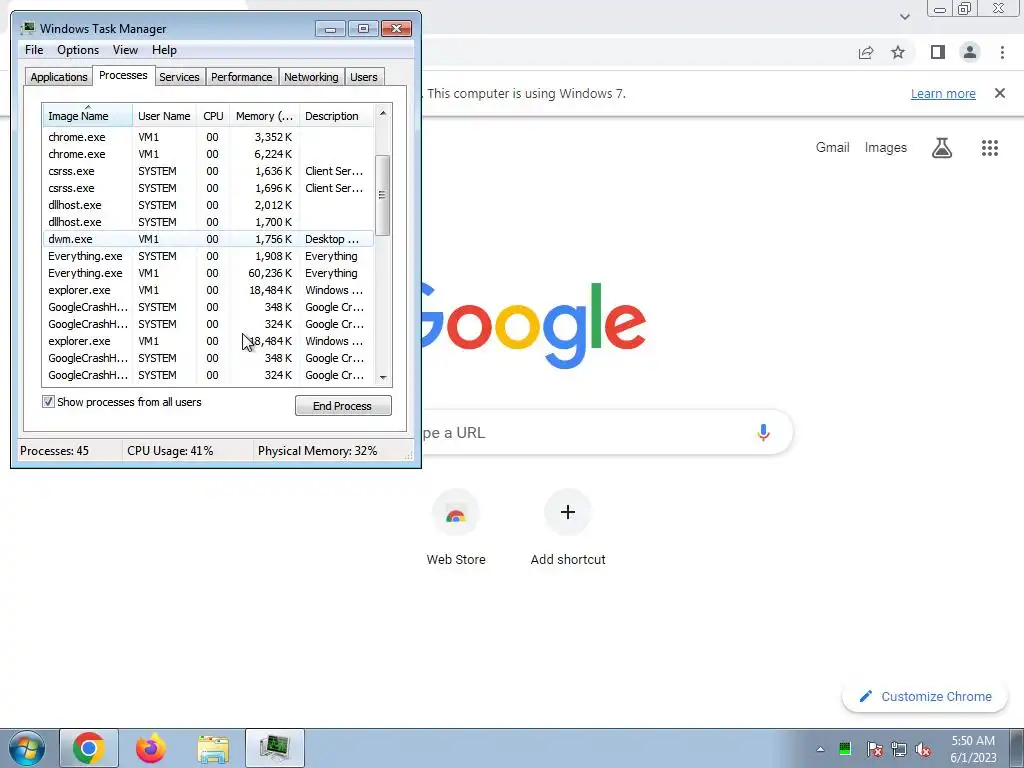Switch to the Networking tab
This screenshot has width=1024, height=768.
tap(311, 76)
